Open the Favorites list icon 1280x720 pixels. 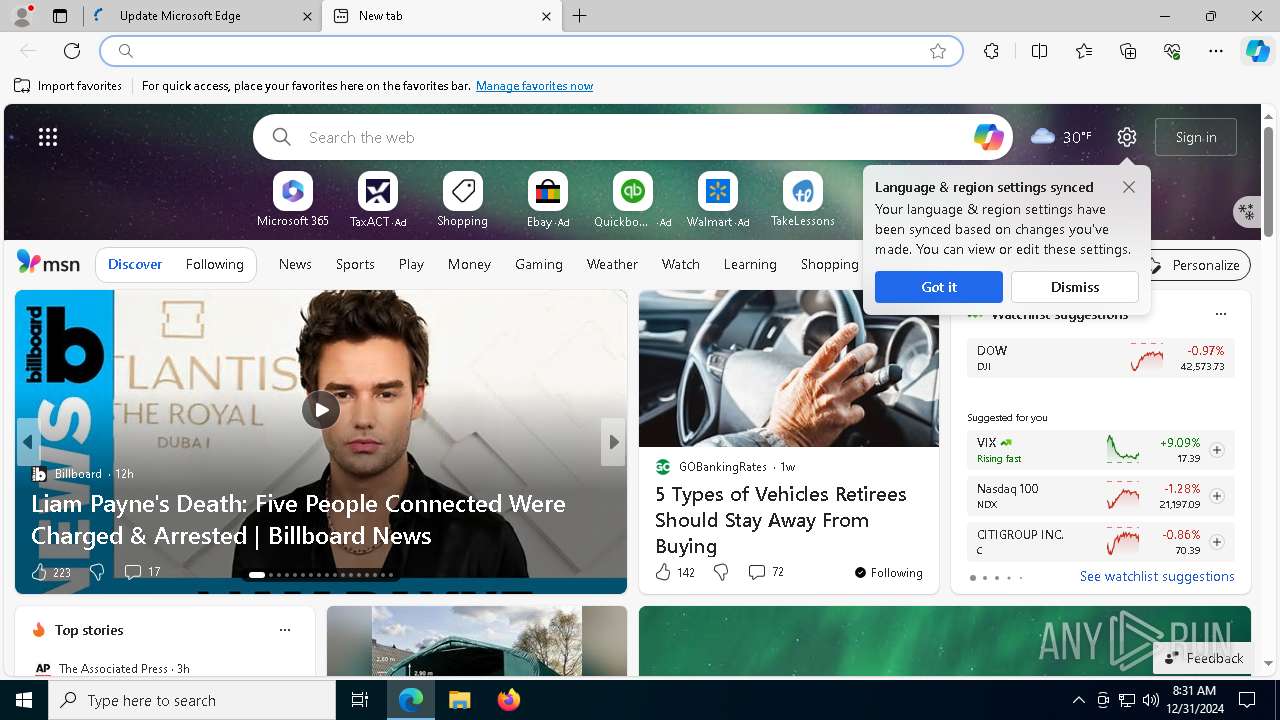tap(1084, 51)
